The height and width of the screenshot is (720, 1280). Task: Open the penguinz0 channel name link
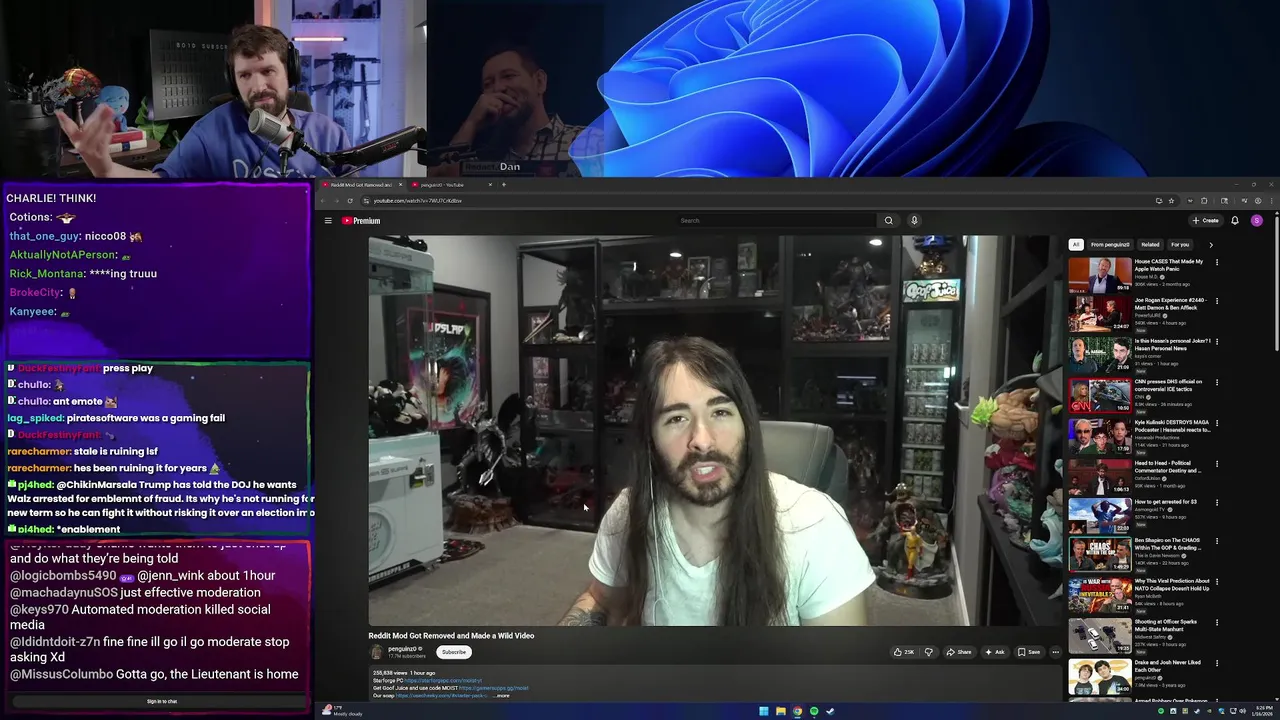pyautogui.click(x=401, y=649)
